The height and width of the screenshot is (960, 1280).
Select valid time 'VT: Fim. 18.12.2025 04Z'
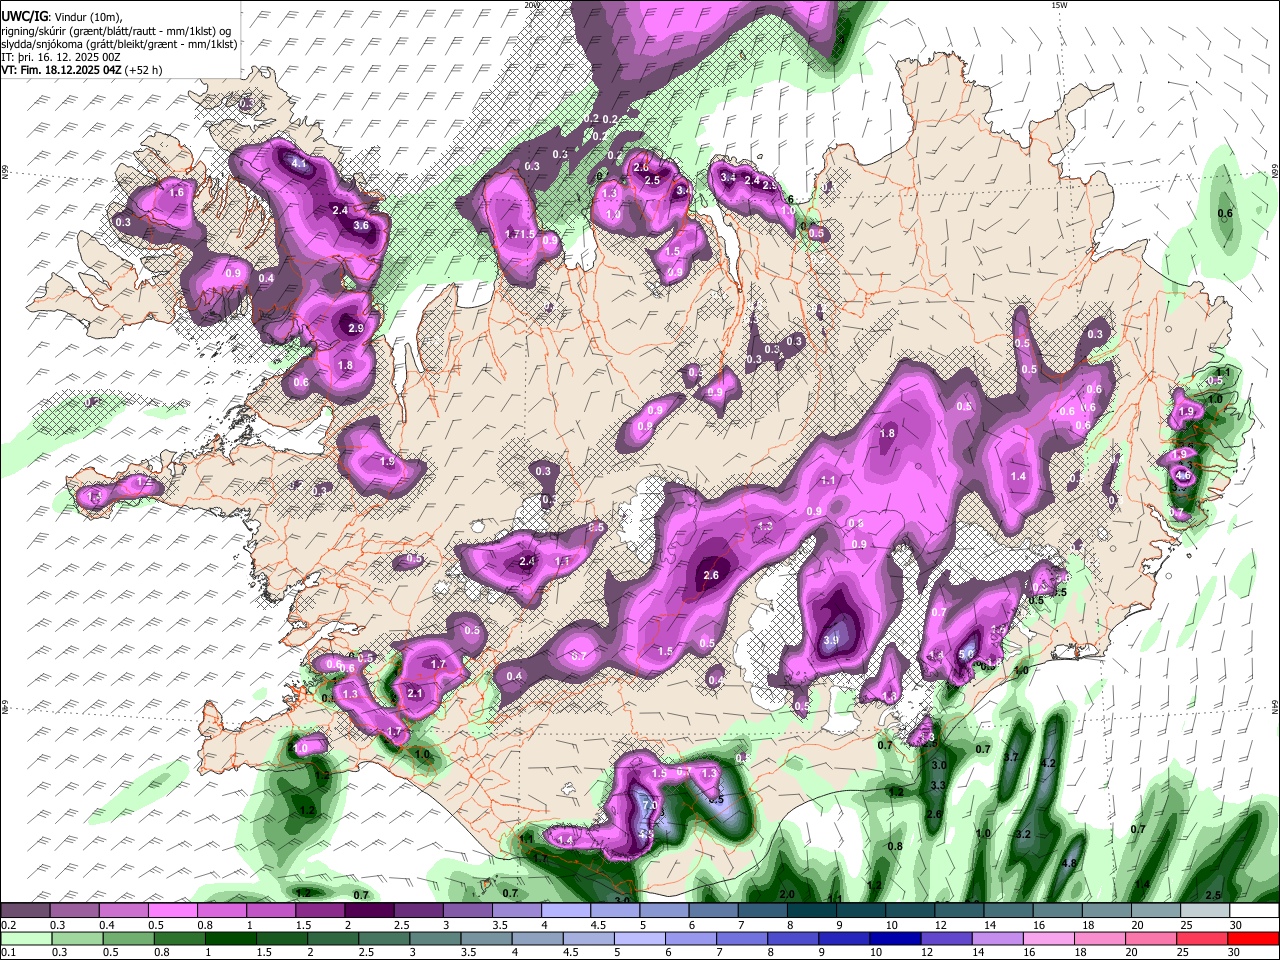(61, 70)
